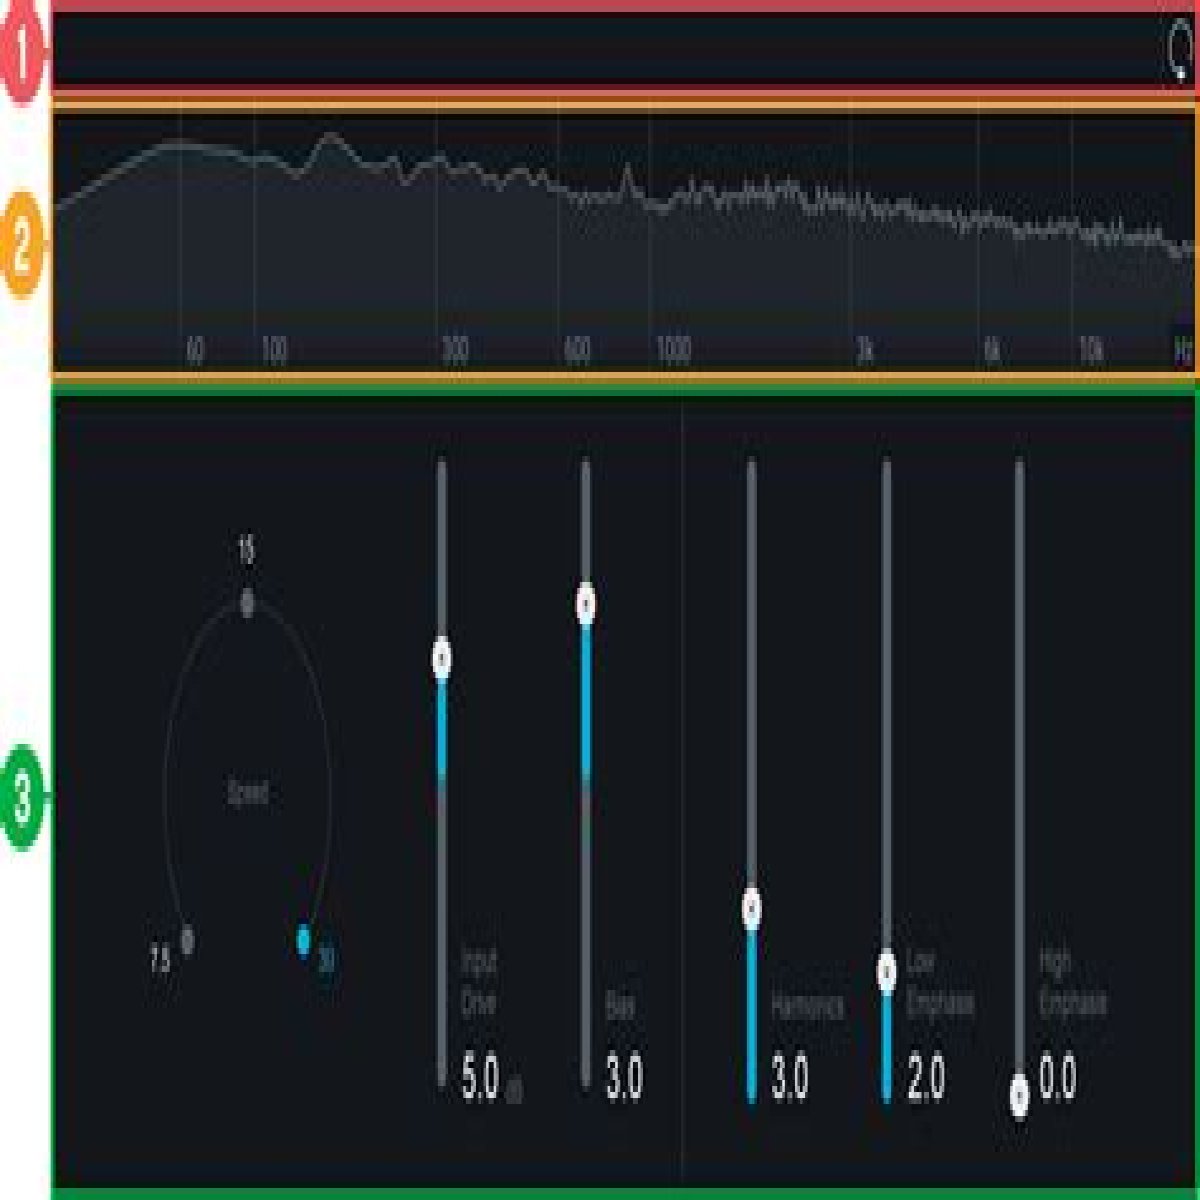Image resolution: width=1200 pixels, height=1200 pixels.
Task: Click the Hz unit label on spectrum
Action: pyautogui.click(x=1183, y=351)
